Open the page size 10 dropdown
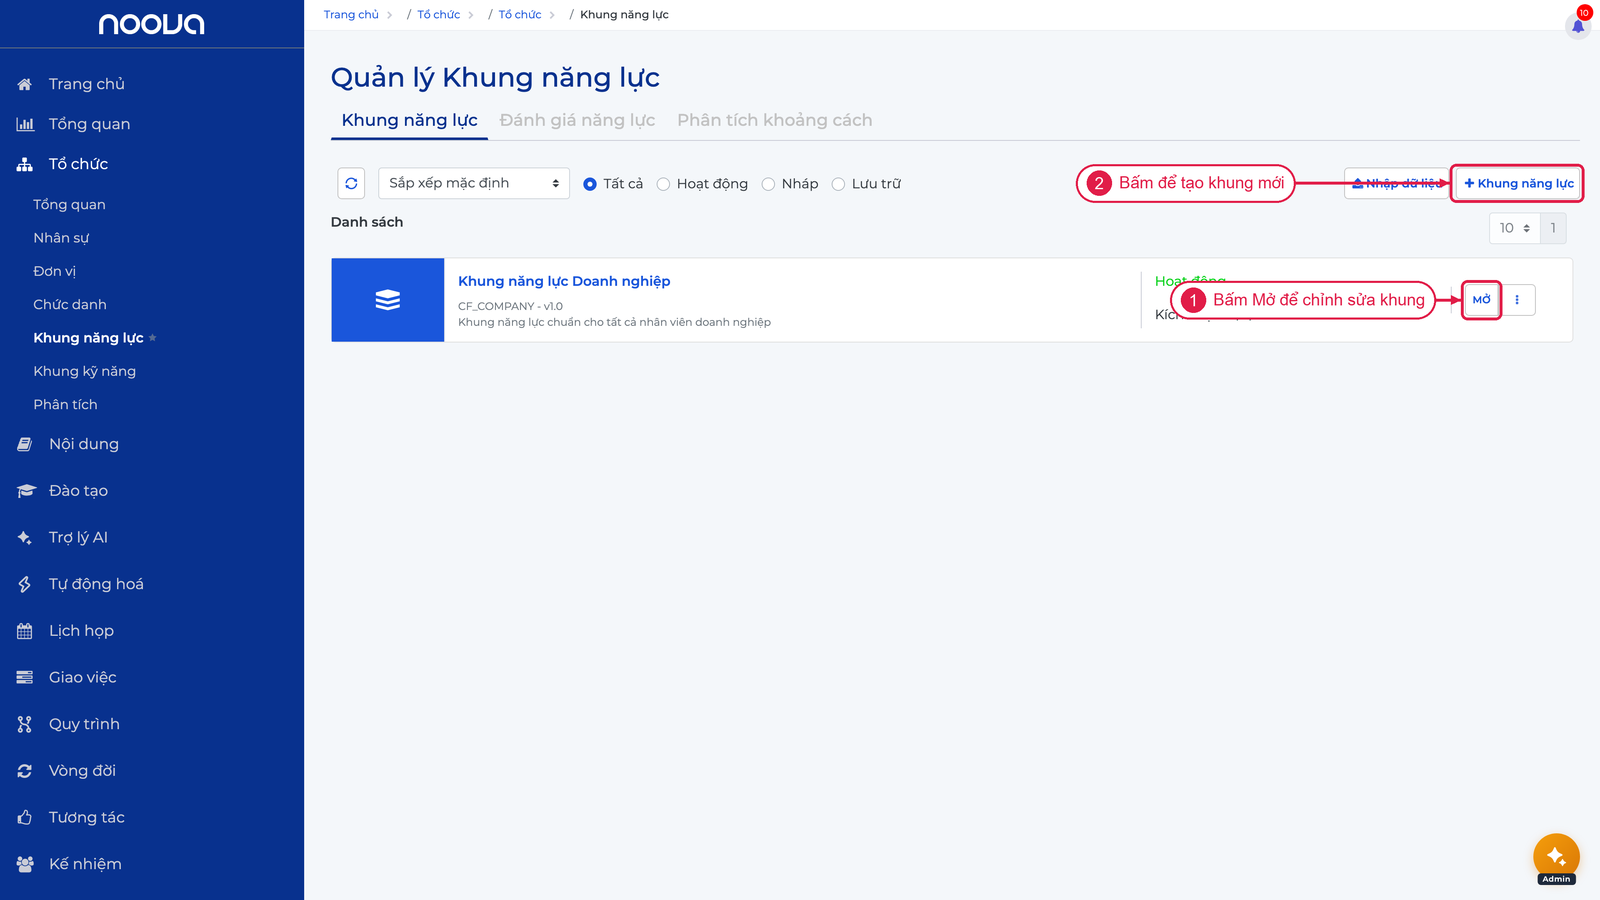The height and width of the screenshot is (900, 1600). tap(1515, 228)
